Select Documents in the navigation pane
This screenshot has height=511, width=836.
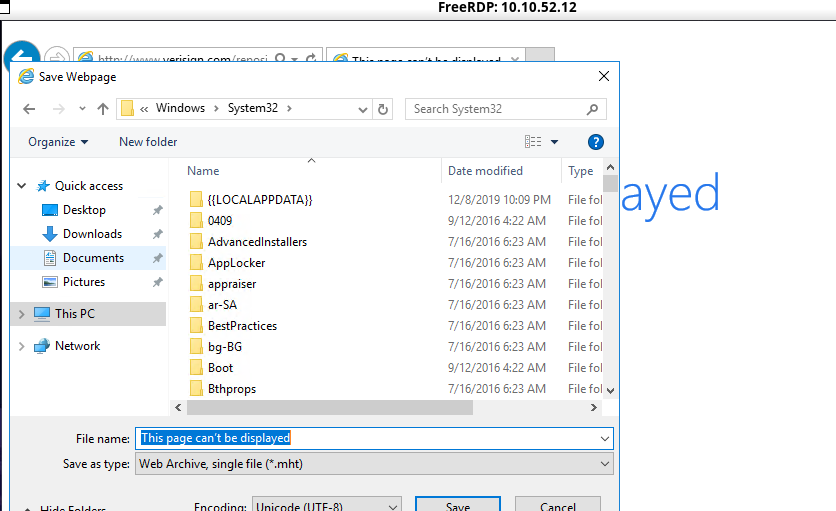(93, 258)
